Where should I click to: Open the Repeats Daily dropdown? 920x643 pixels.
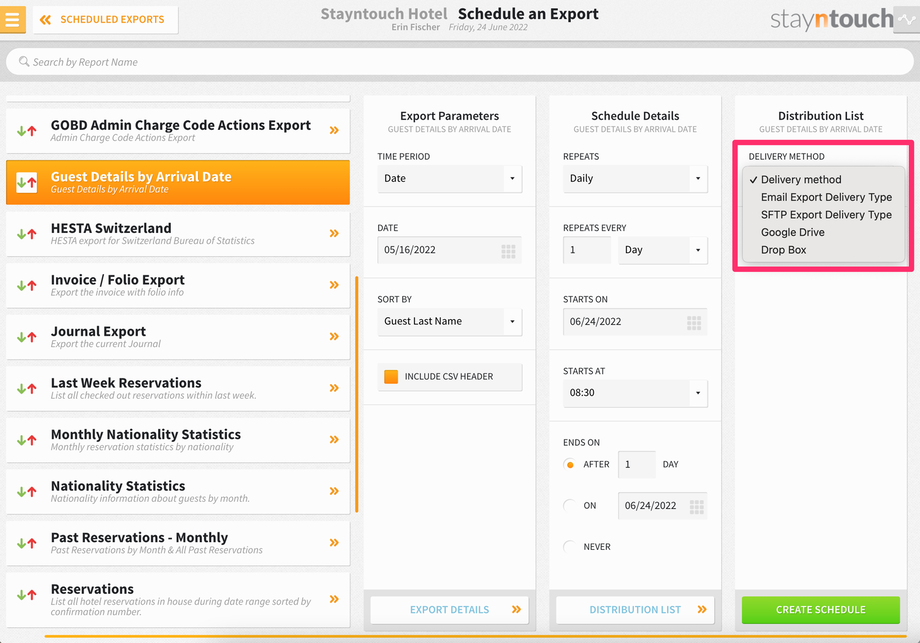pos(635,178)
